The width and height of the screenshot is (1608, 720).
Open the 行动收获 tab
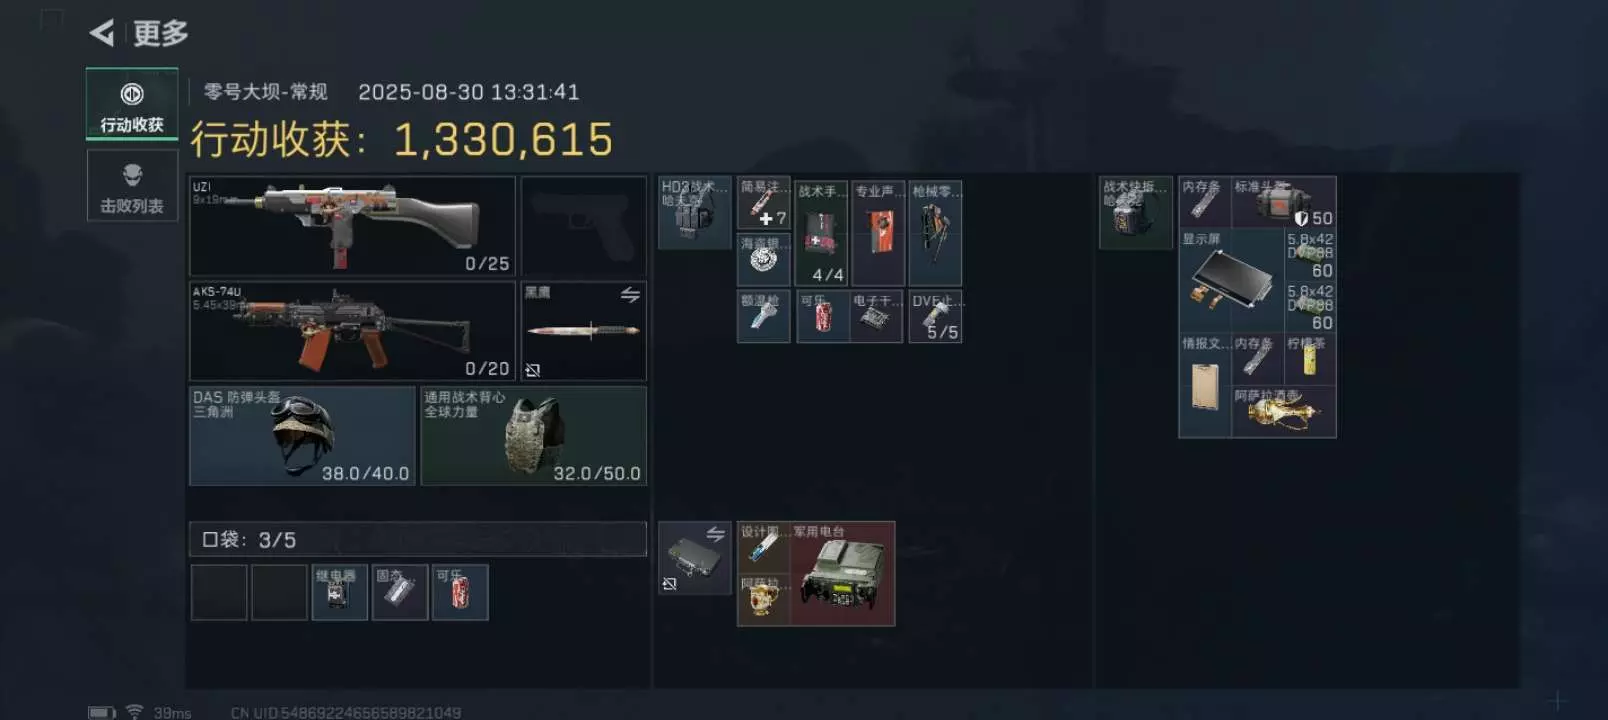click(132, 104)
